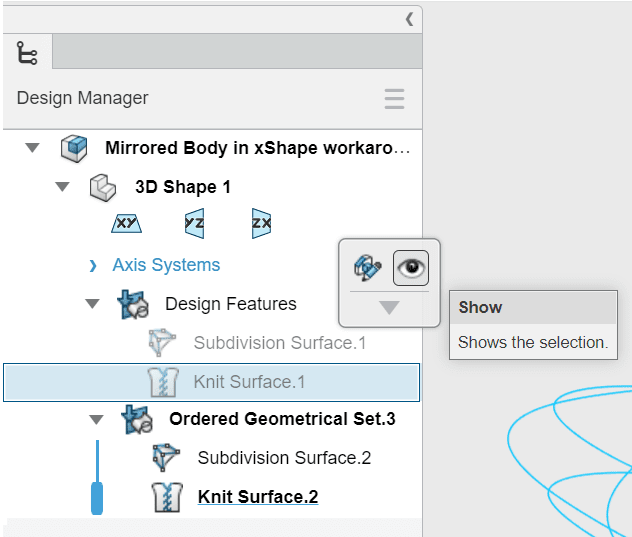Select Subdivision Surface.1 in tree

pyautogui.click(x=279, y=343)
